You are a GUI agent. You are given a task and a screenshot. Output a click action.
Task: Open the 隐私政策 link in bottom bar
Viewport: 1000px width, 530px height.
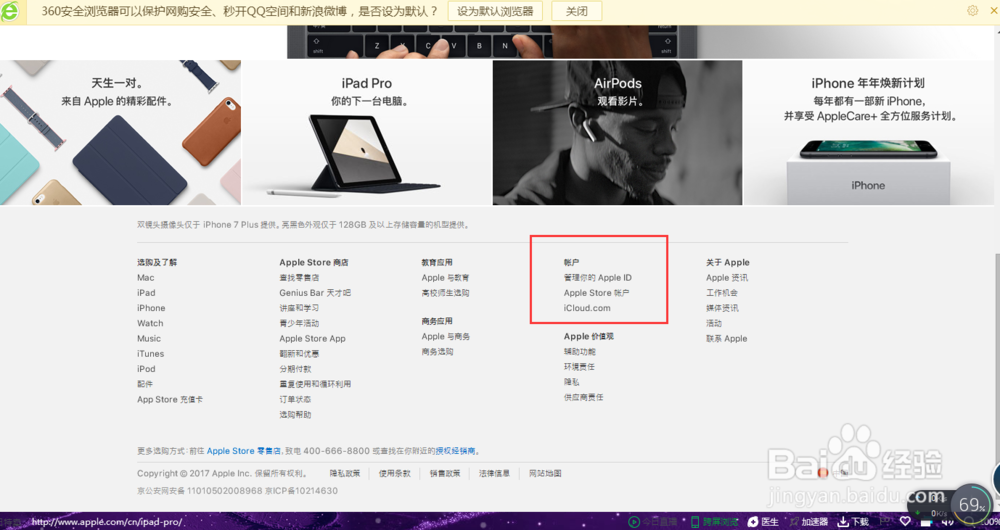click(345, 473)
